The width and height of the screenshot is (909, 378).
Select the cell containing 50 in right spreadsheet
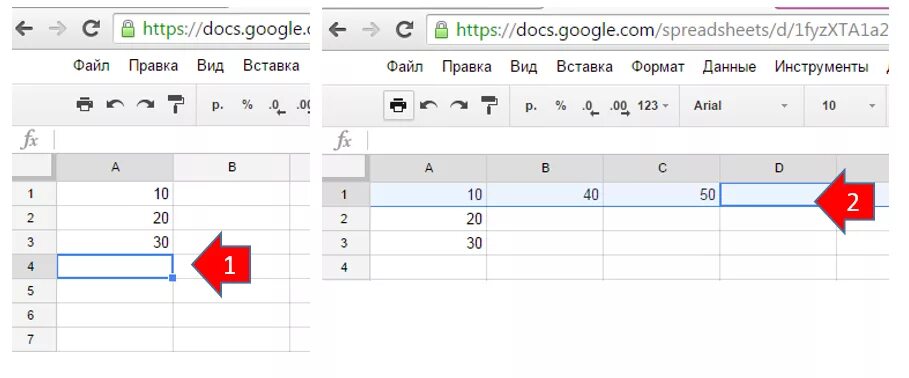coord(662,195)
